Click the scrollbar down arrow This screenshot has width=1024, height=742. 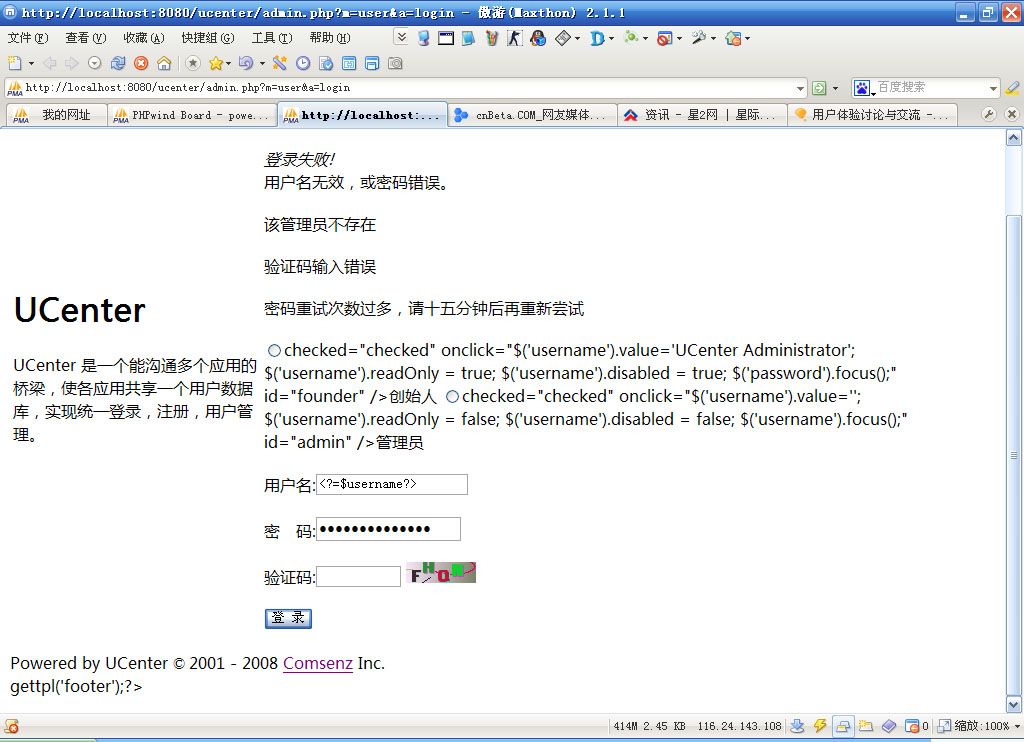coord(1014,705)
